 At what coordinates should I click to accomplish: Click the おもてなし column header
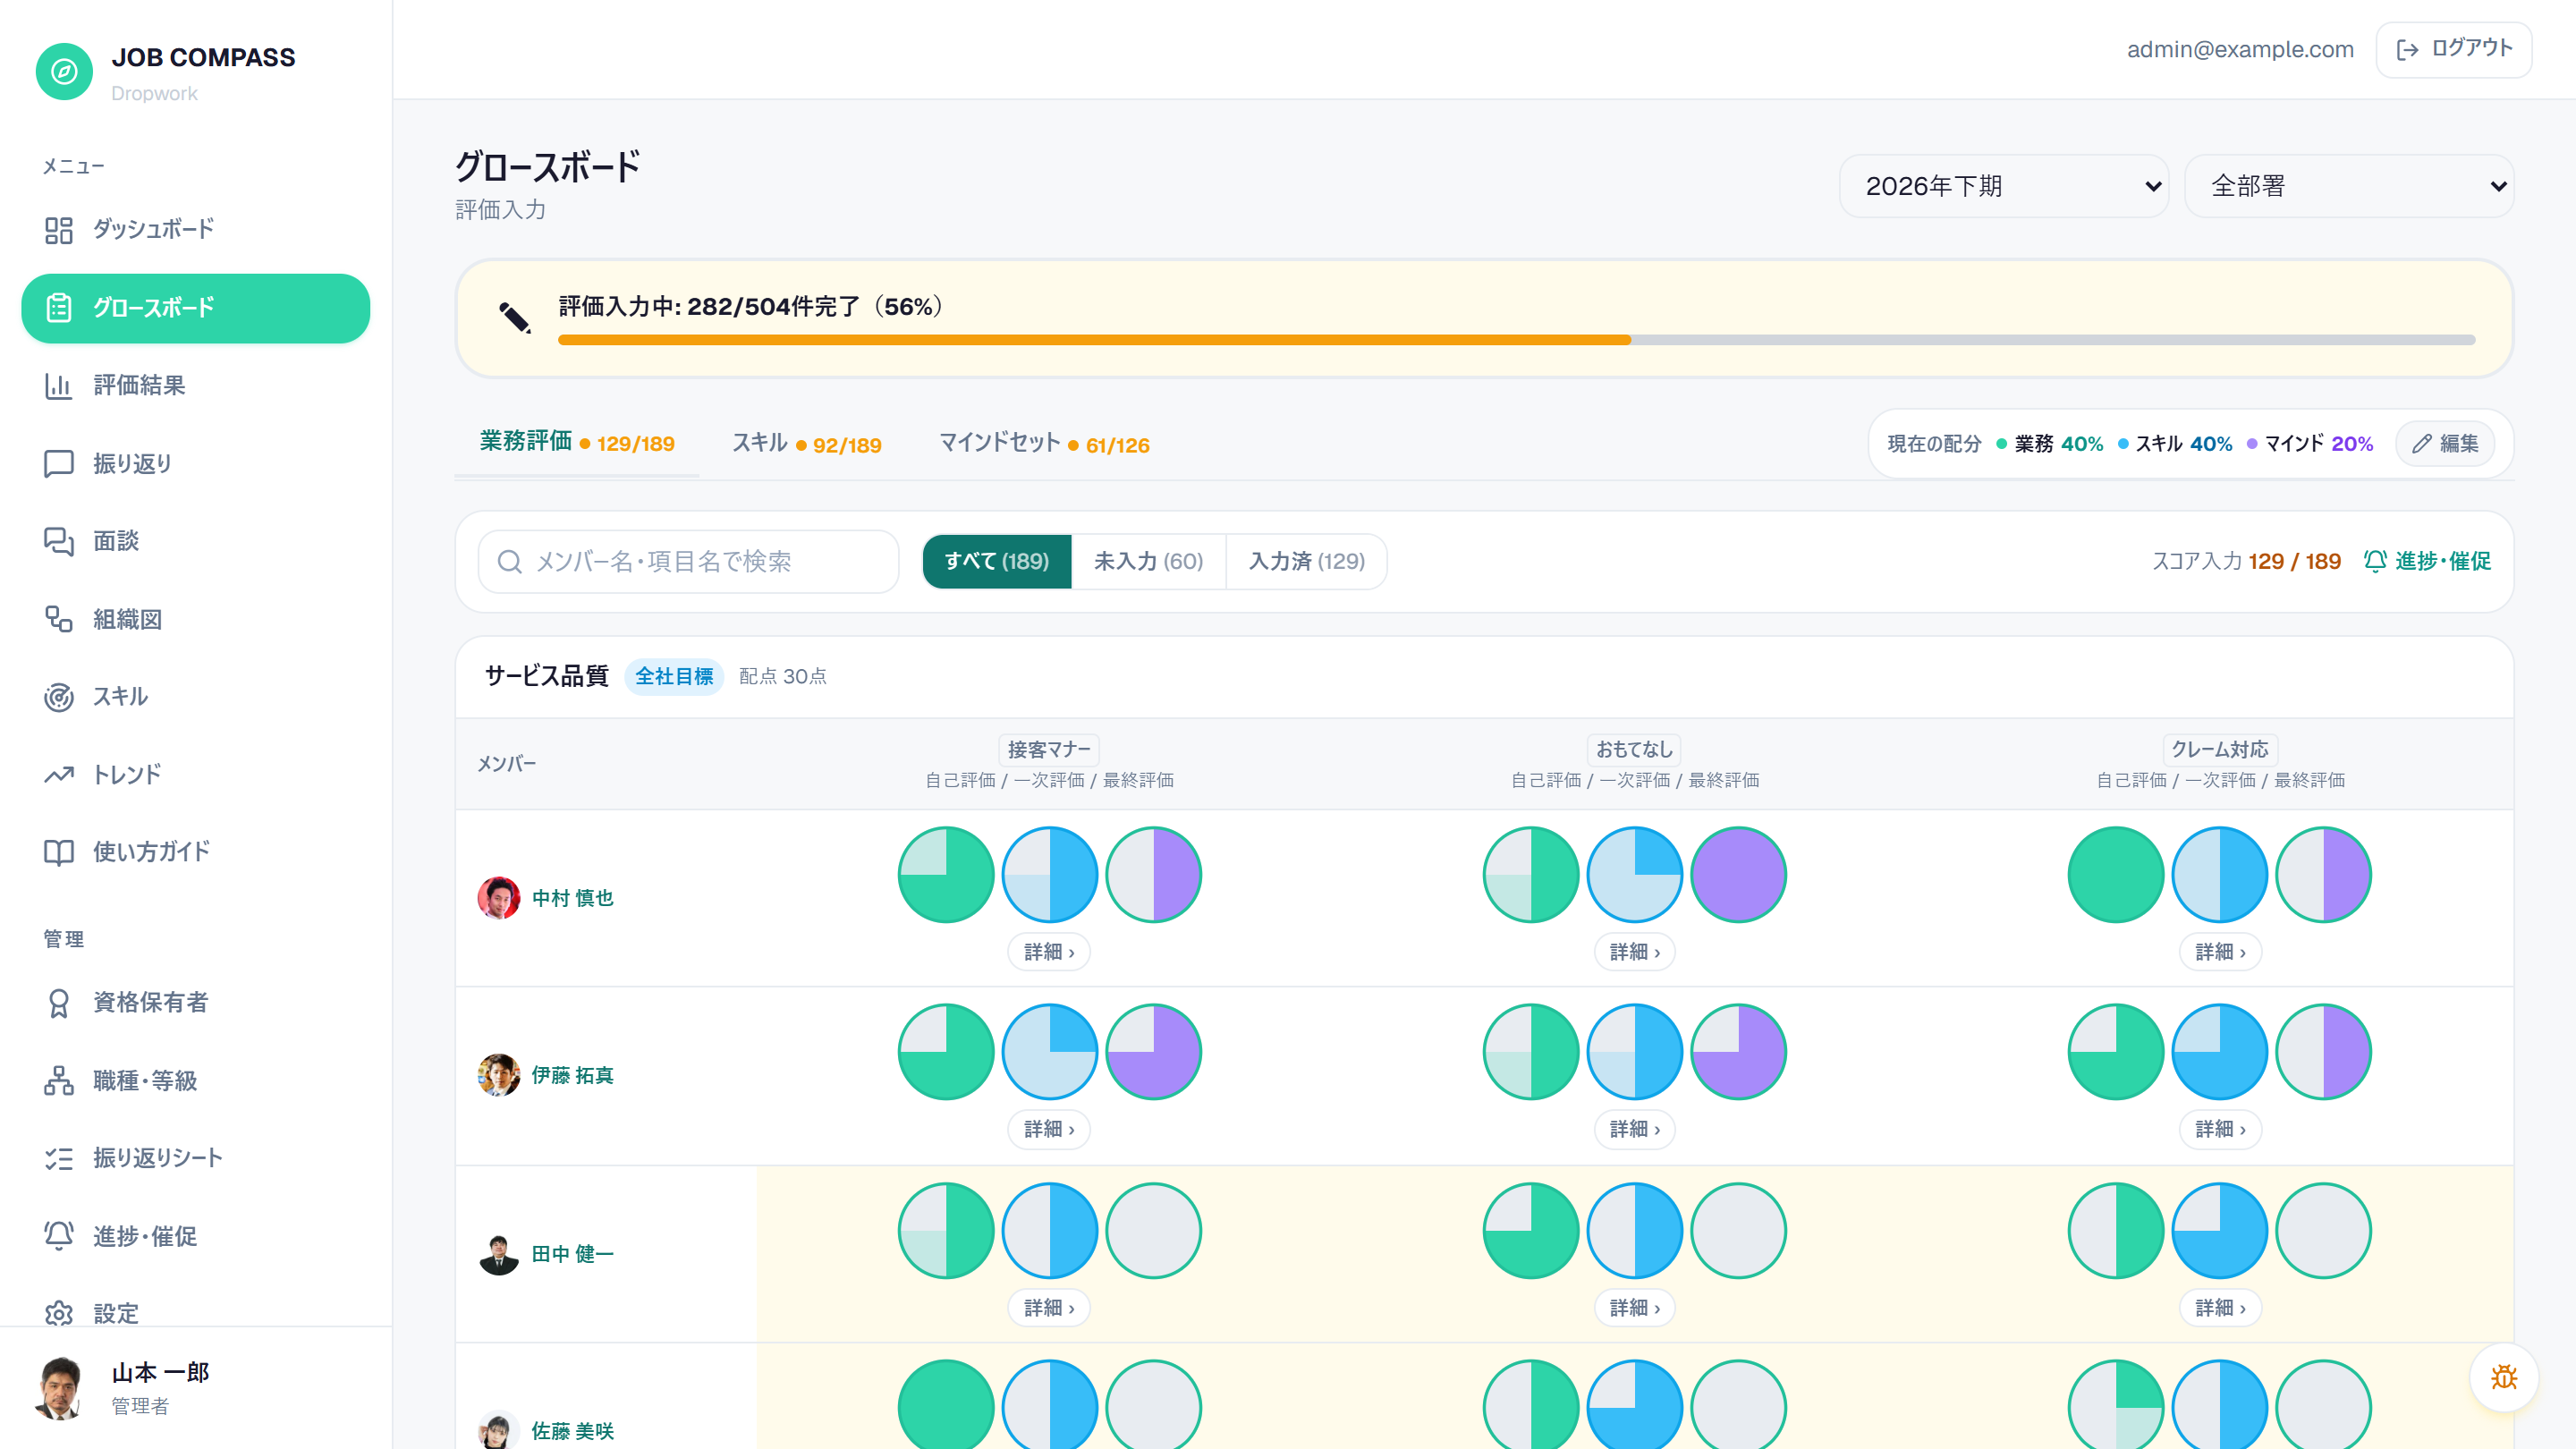click(1634, 750)
